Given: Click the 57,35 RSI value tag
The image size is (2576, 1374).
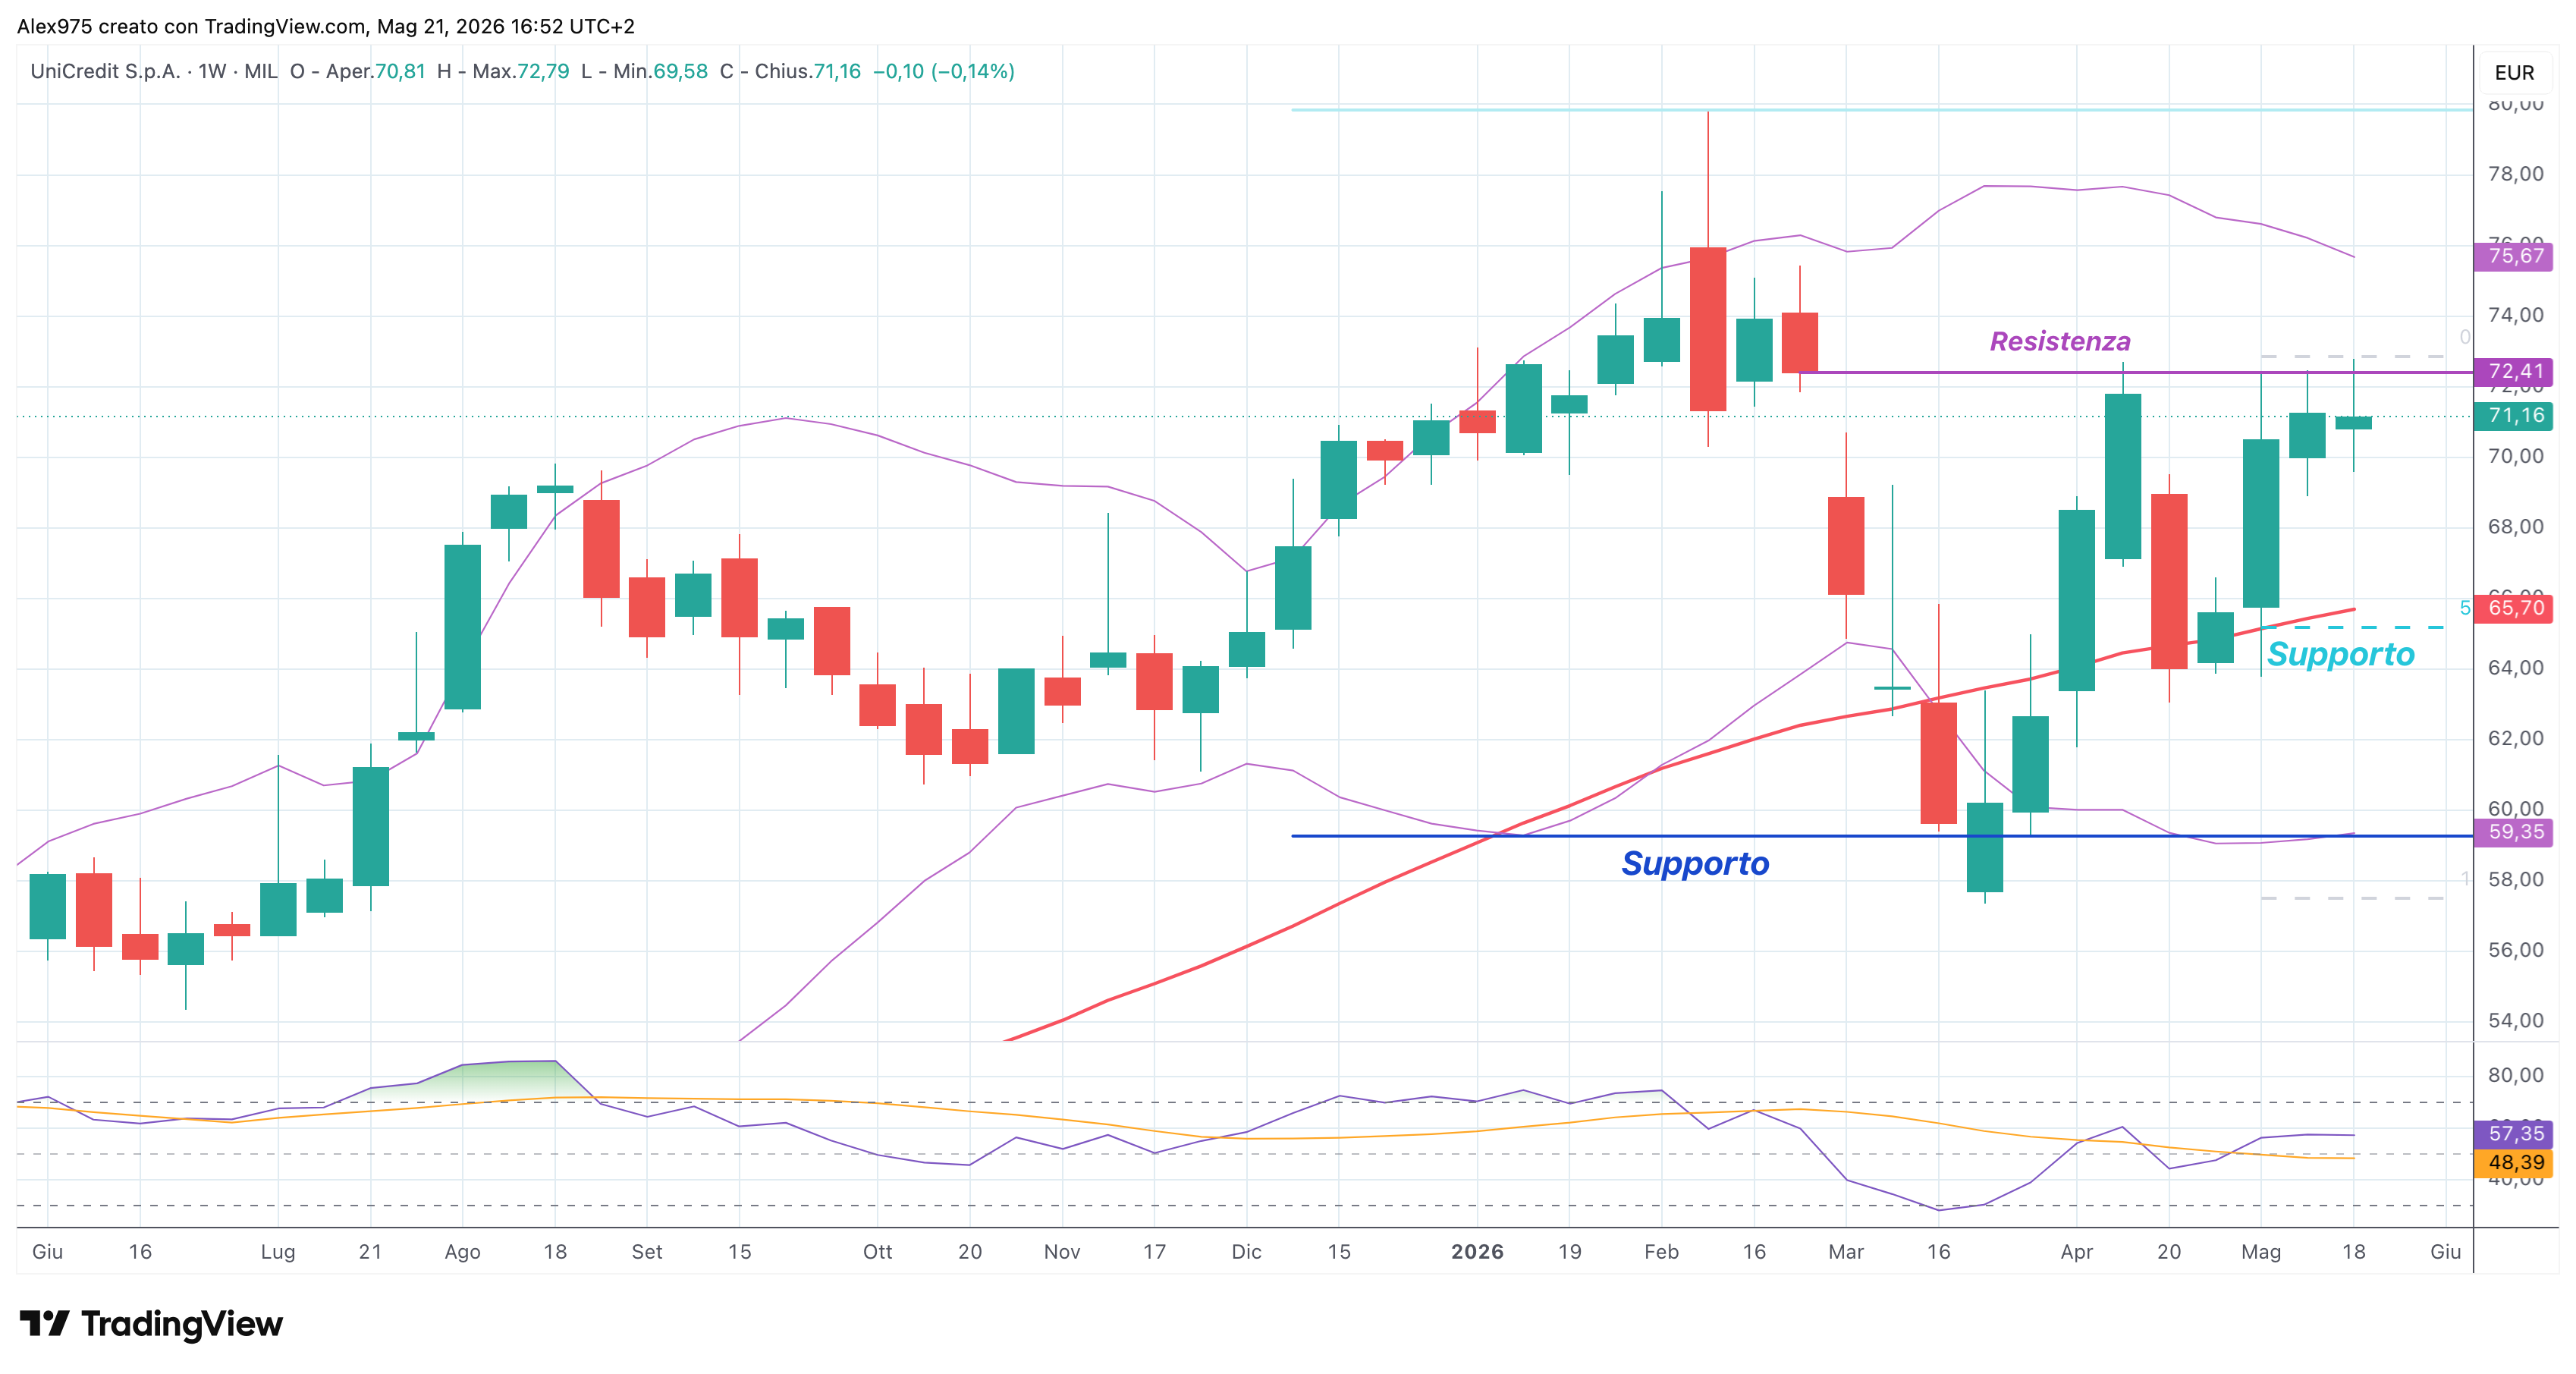Looking at the screenshot, I should pos(2514,1134).
